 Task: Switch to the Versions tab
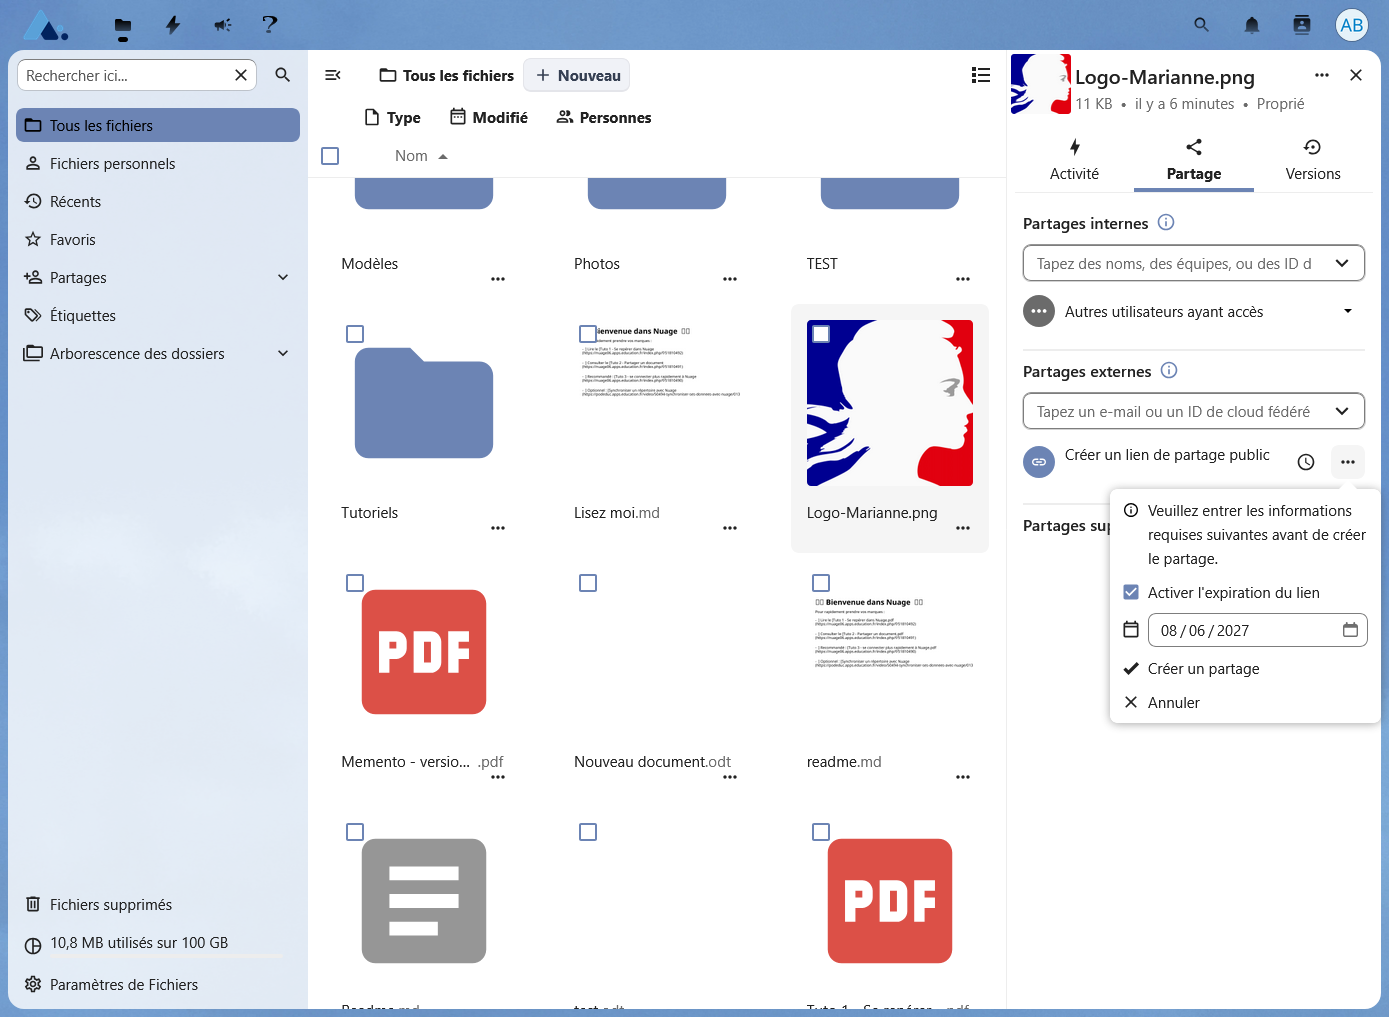pyautogui.click(x=1313, y=160)
